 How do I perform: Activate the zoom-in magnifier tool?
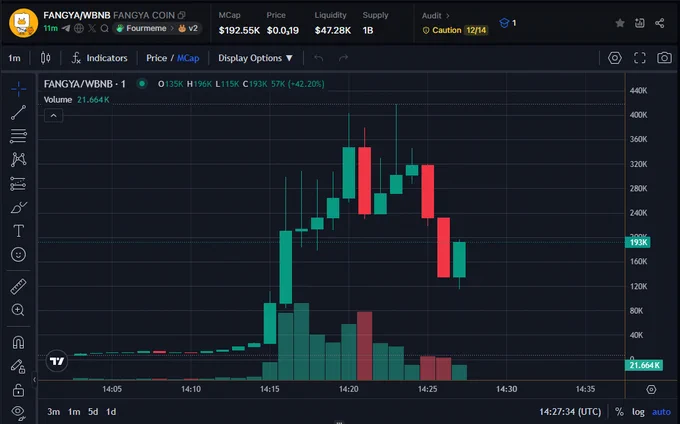coord(18,310)
